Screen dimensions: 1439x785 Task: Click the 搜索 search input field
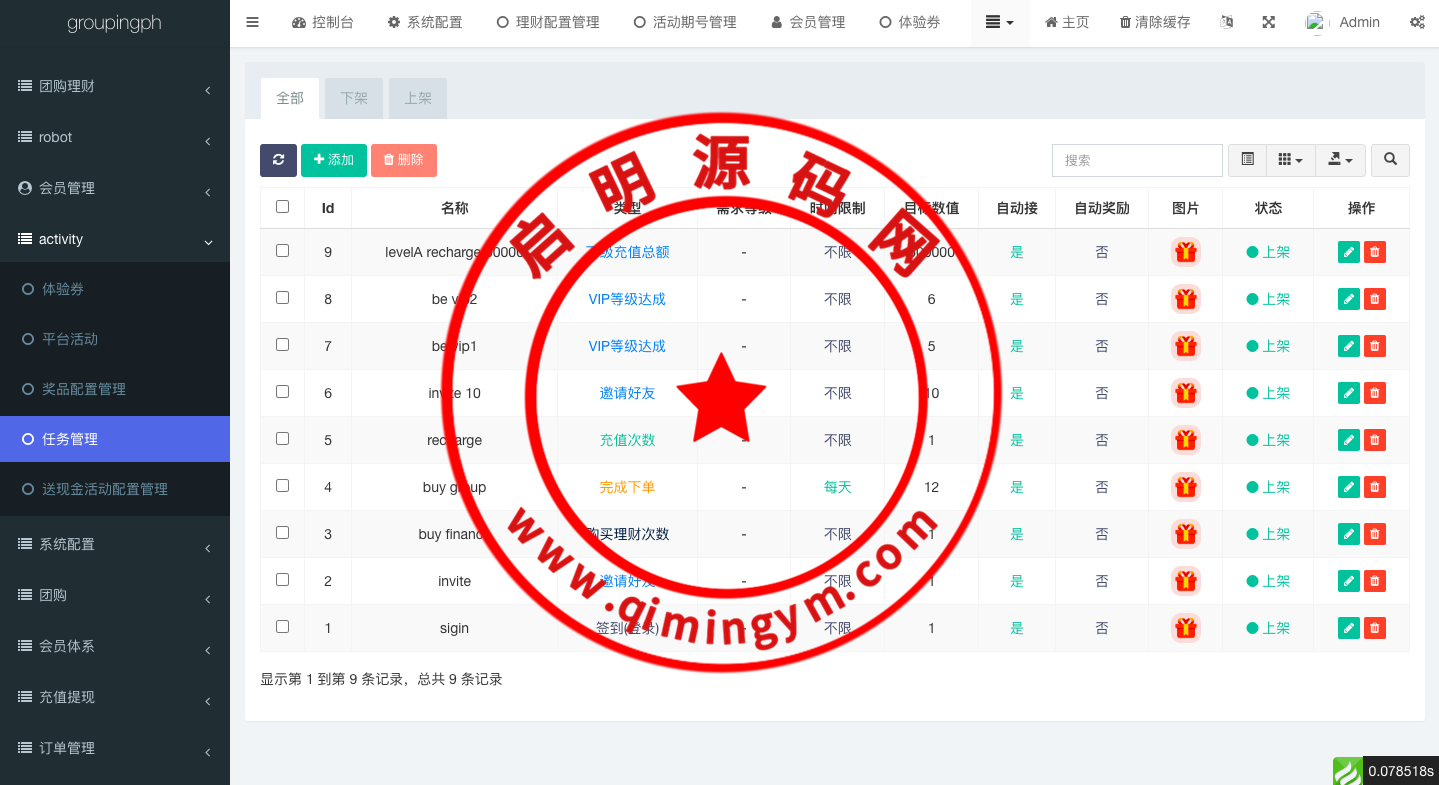click(1137, 160)
